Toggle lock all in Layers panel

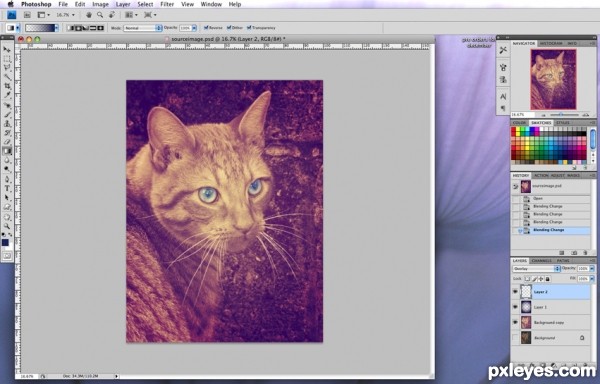point(548,279)
